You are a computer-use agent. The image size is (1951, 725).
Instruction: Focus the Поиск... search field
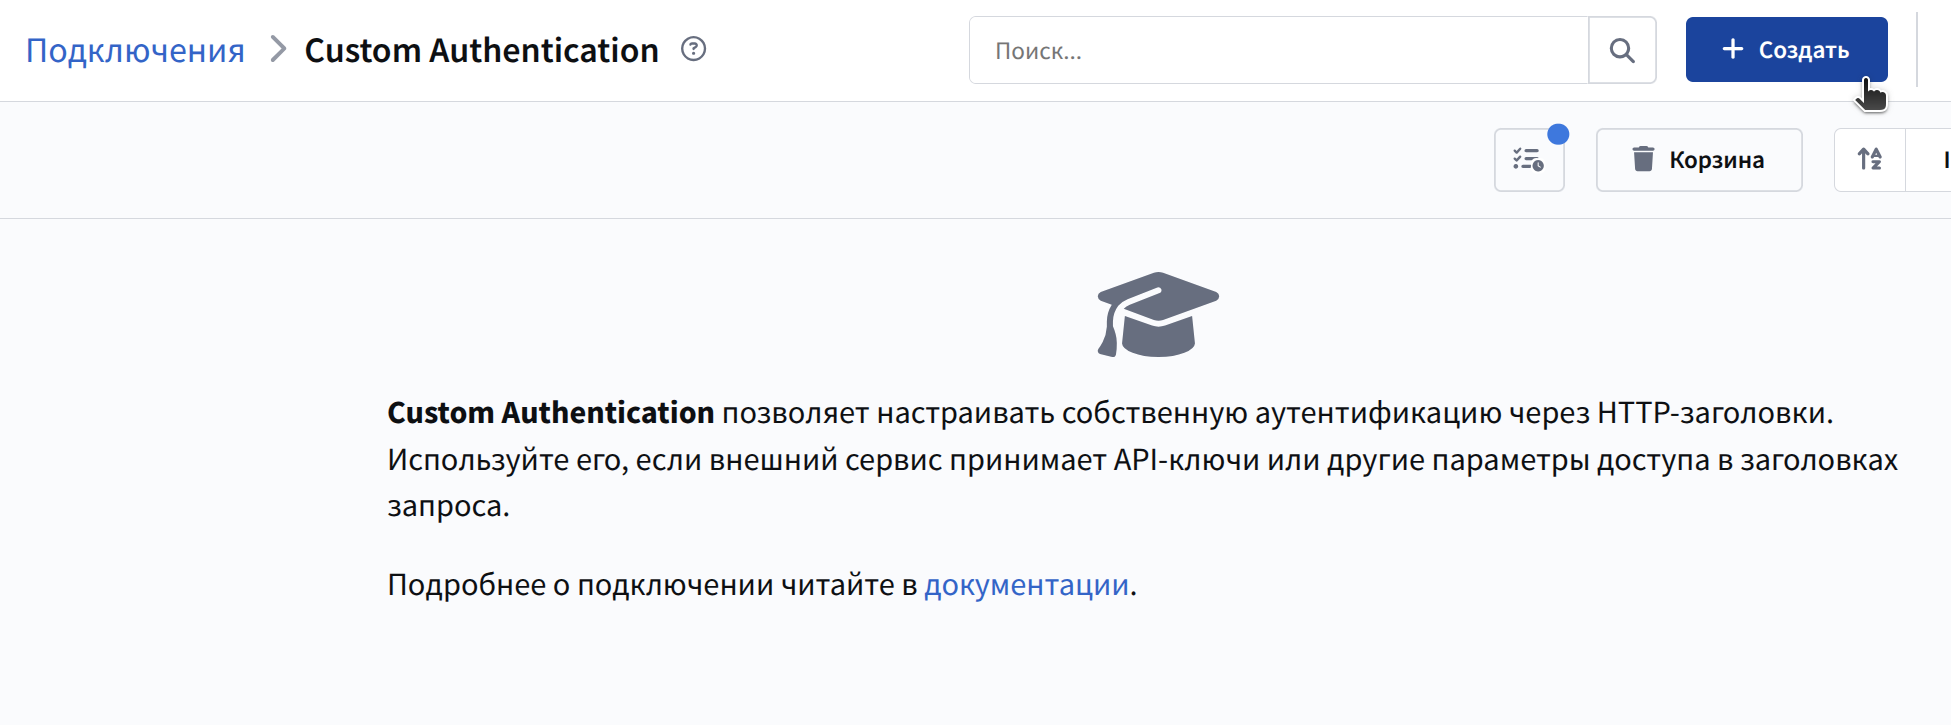click(x=1278, y=50)
